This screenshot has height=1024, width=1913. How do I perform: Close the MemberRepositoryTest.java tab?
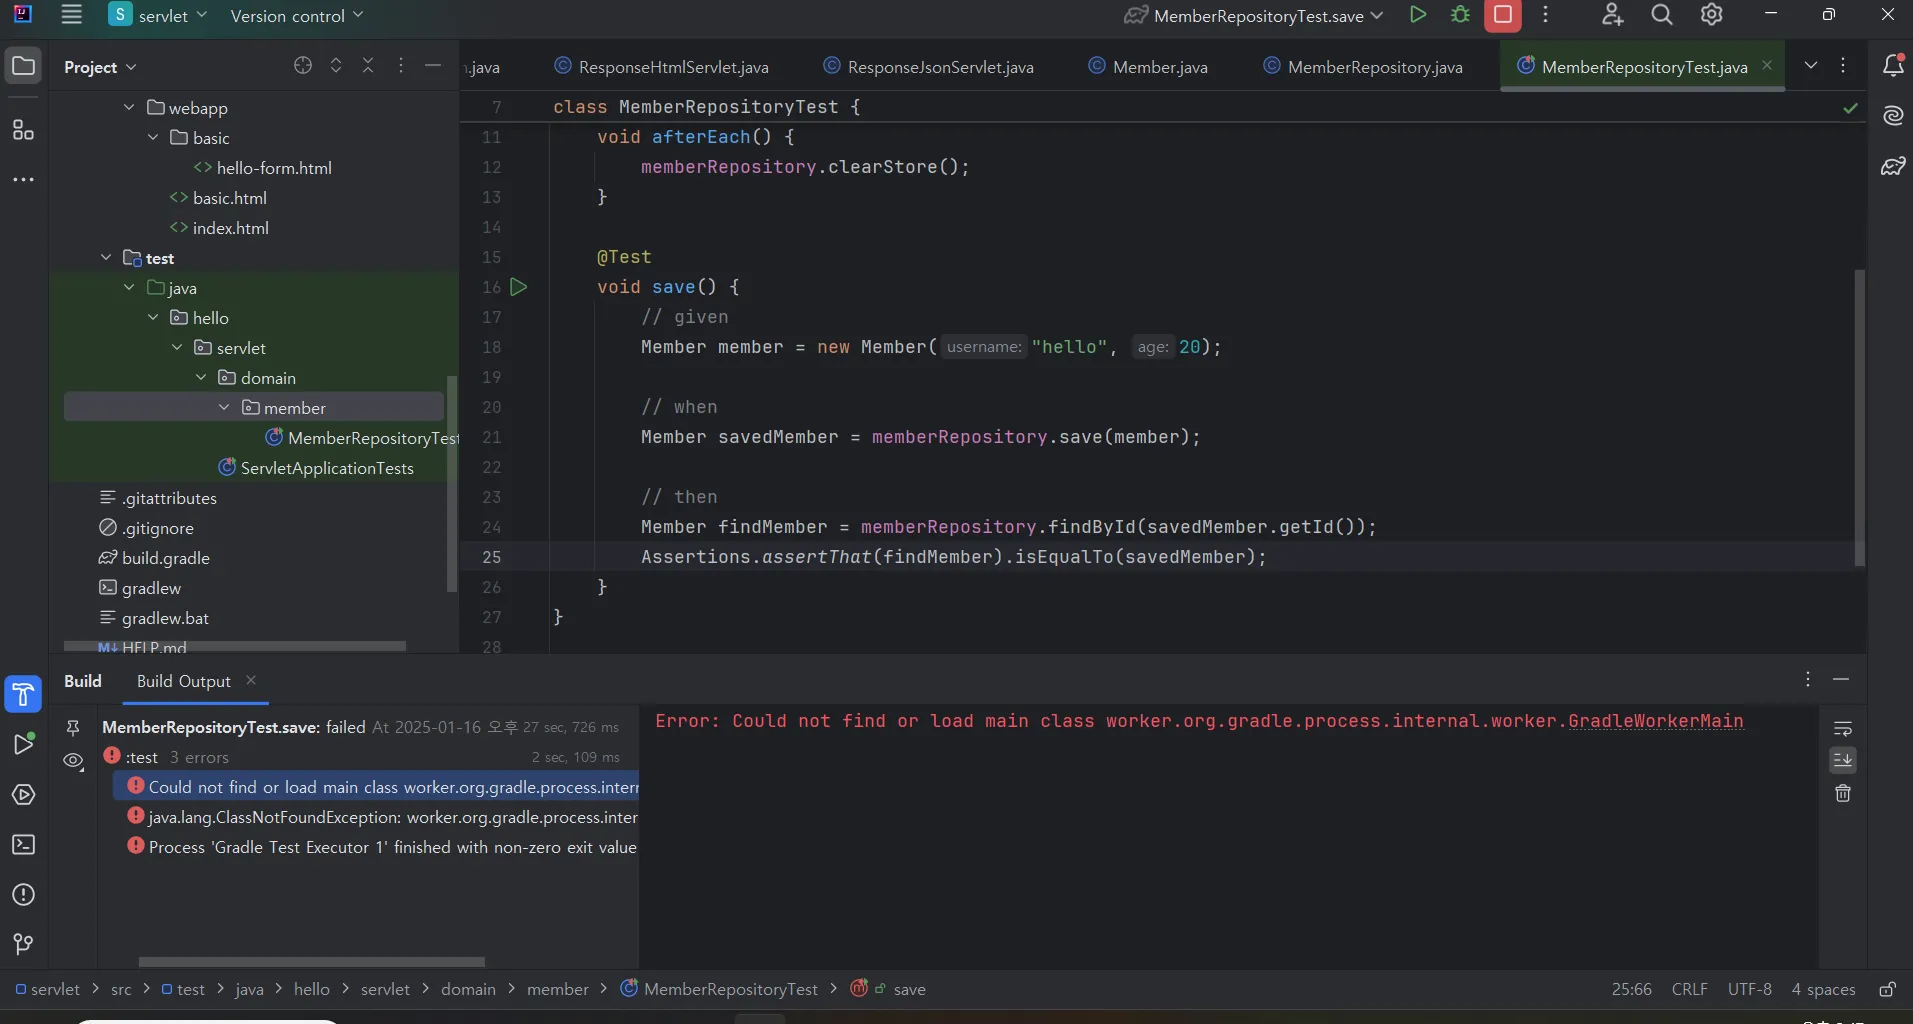1767,65
